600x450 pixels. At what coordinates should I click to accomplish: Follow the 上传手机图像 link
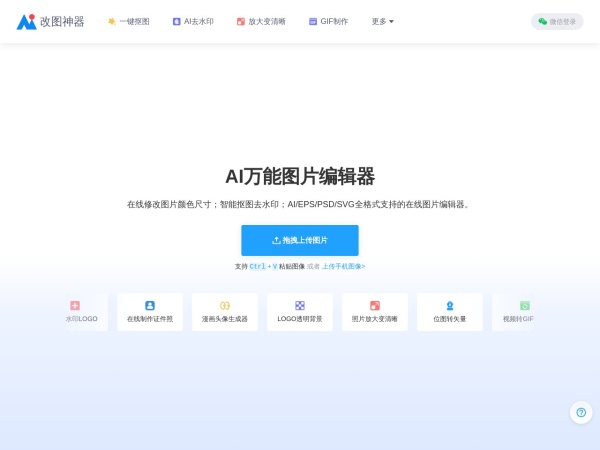coord(344,267)
